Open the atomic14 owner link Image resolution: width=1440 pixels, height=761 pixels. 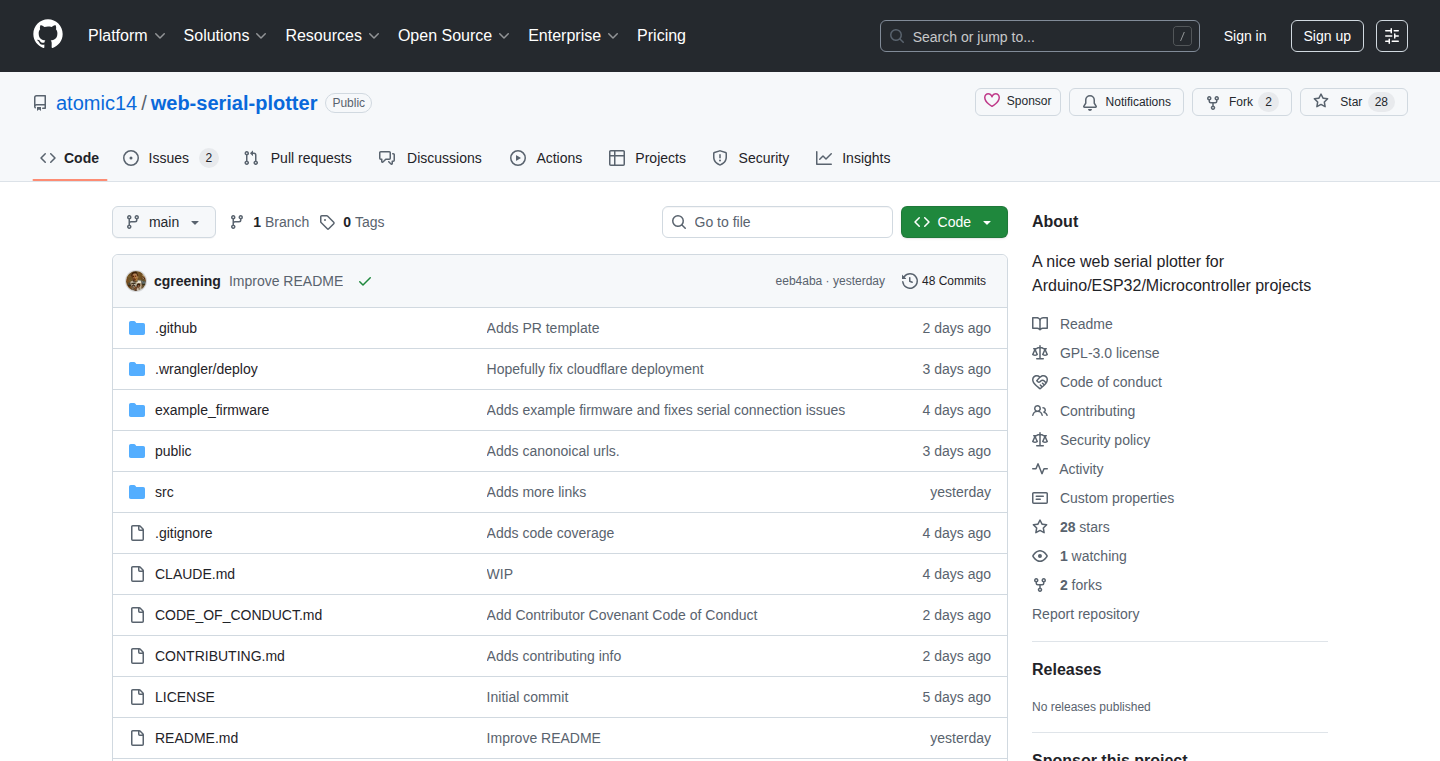pyautogui.click(x=96, y=103)
